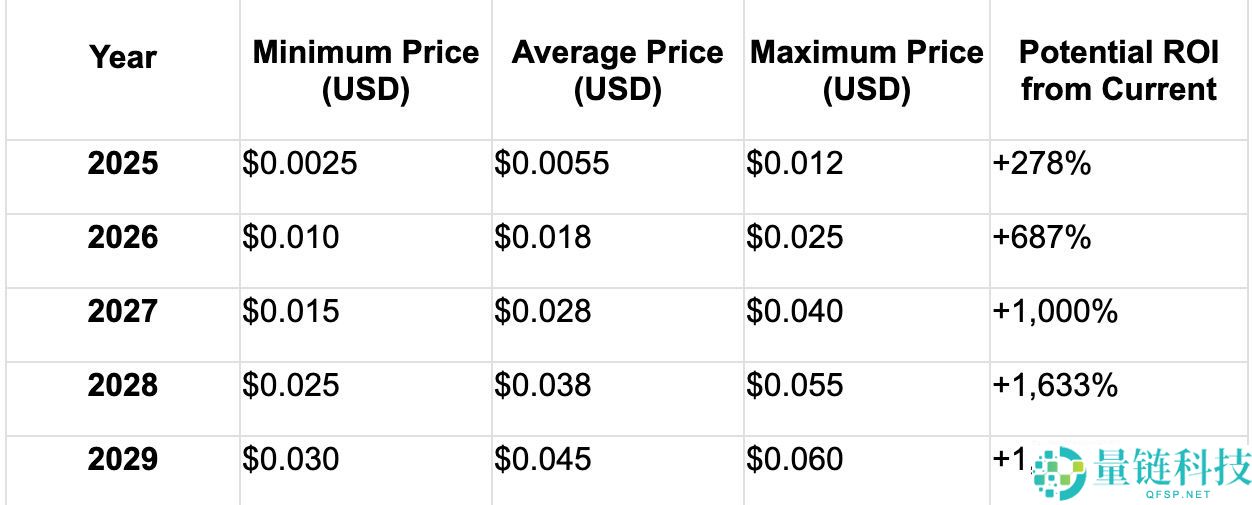Select the +1,633% ROI cell
The width and height of the screenshot is (1252, 505).
pos(1055,385)
